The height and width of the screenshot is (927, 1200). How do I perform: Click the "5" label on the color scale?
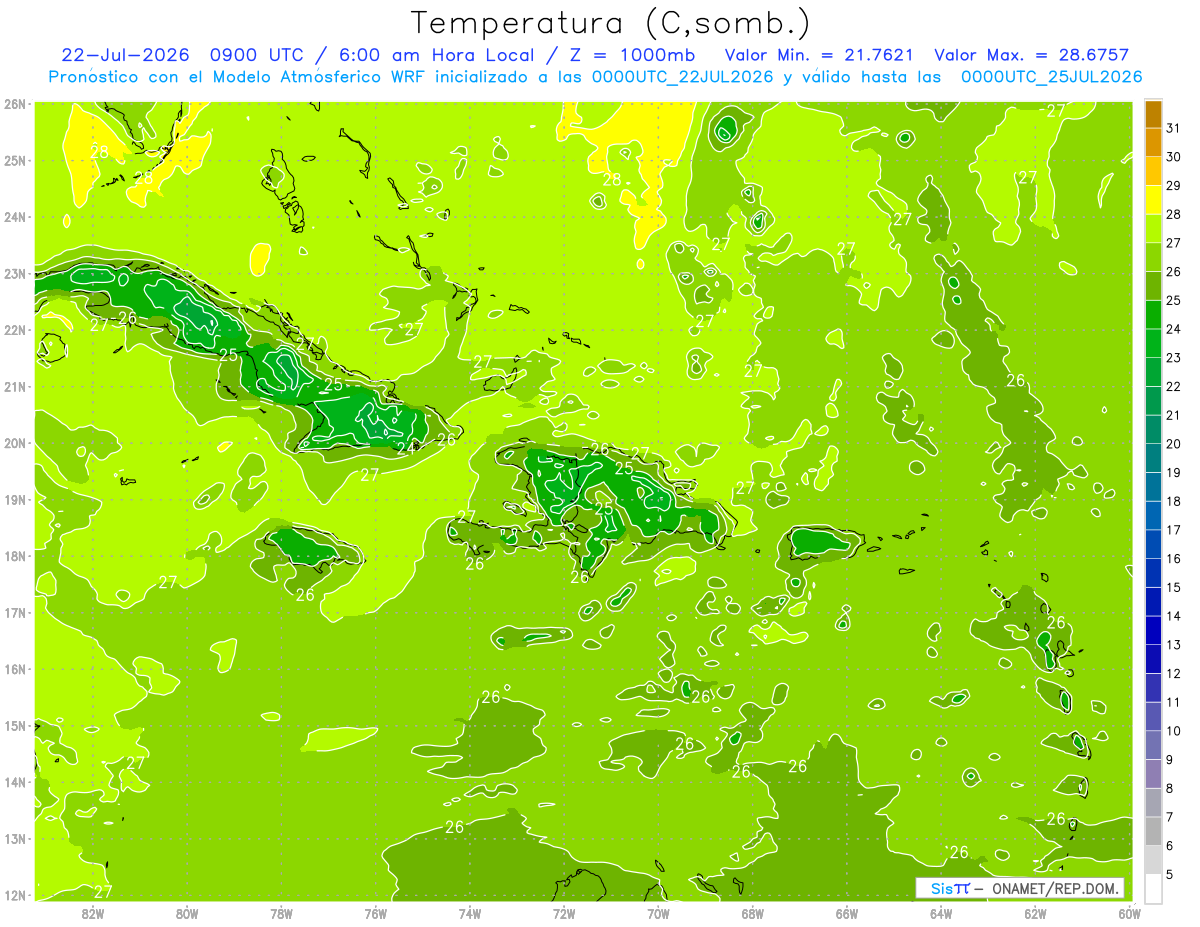pos(1171,875)
